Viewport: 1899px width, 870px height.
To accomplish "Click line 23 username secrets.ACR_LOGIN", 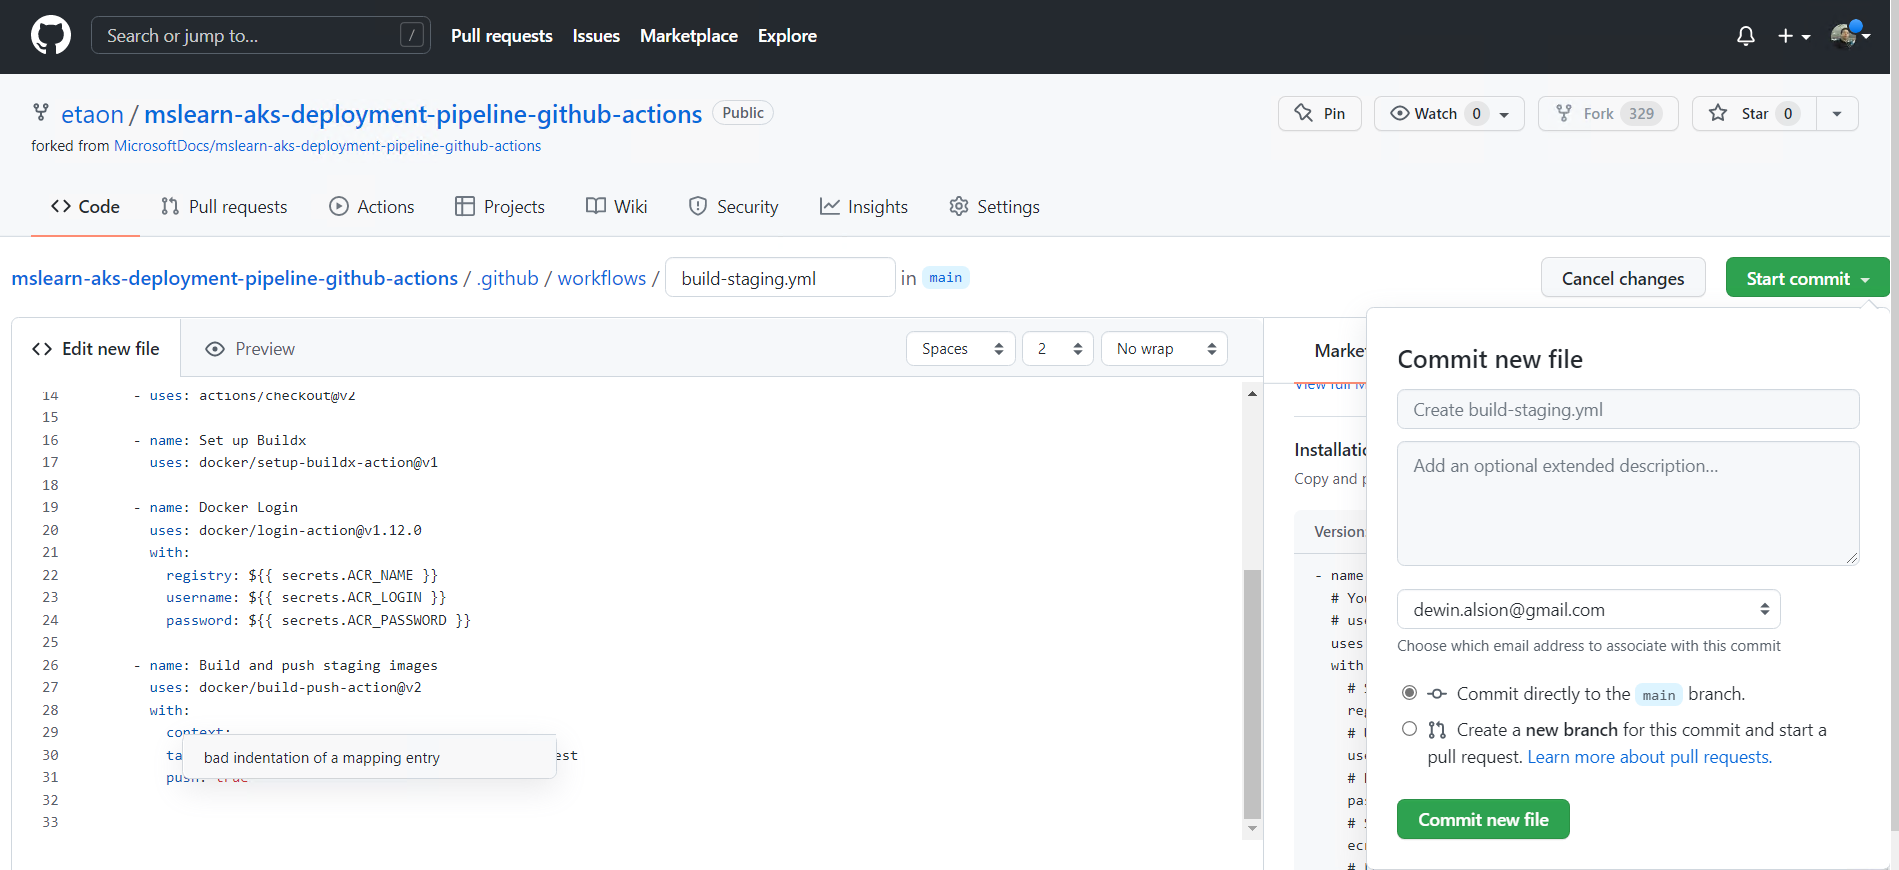I will click(x=306, y=597).
